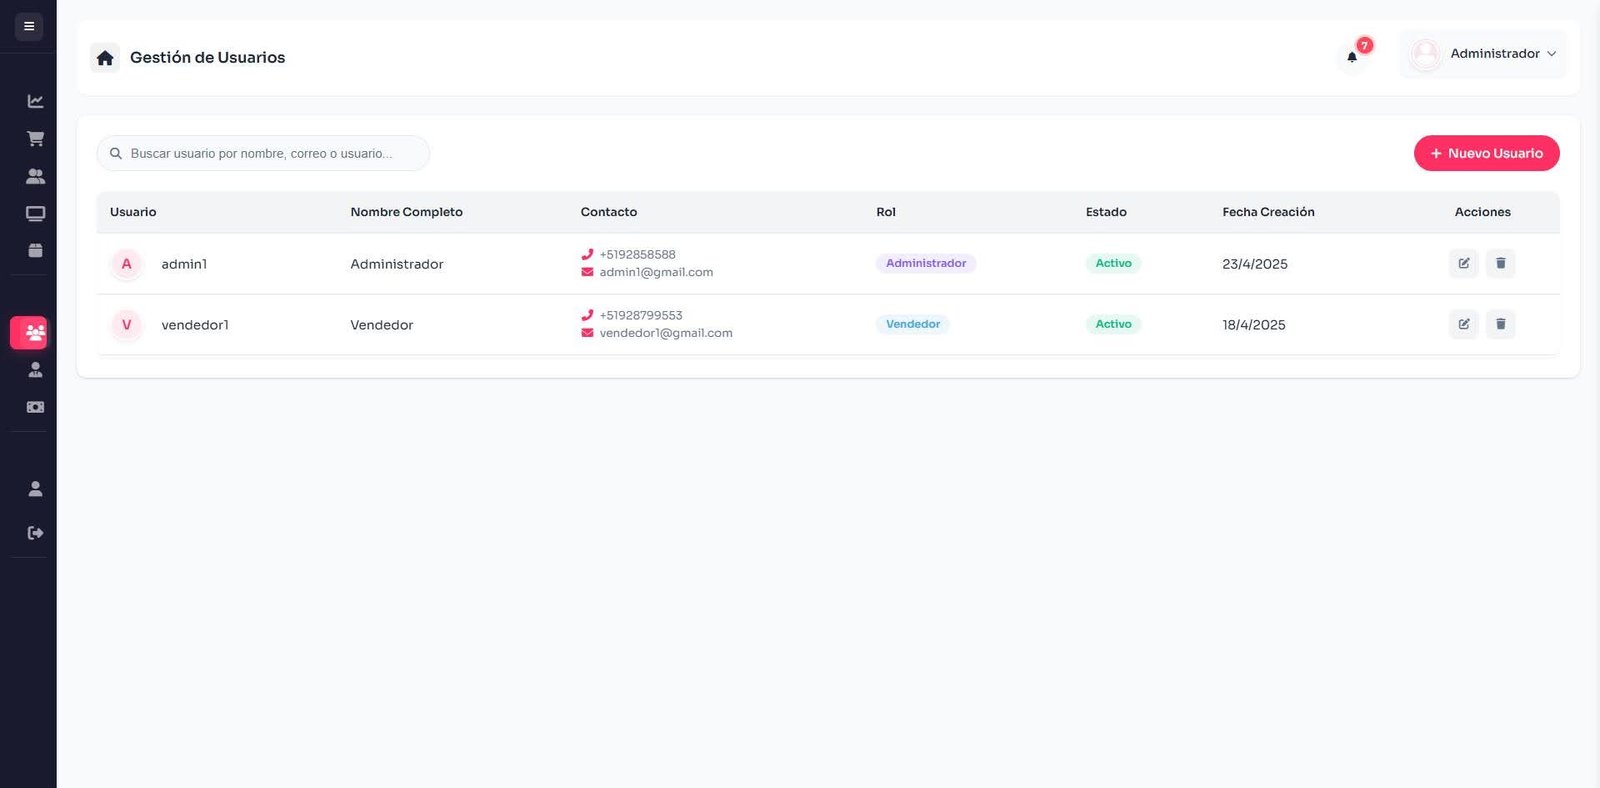Expand the Administrador profile dropdown
Image resolution: width=1600 pixels, height=788 pixels.
(x=1483, y=54)
